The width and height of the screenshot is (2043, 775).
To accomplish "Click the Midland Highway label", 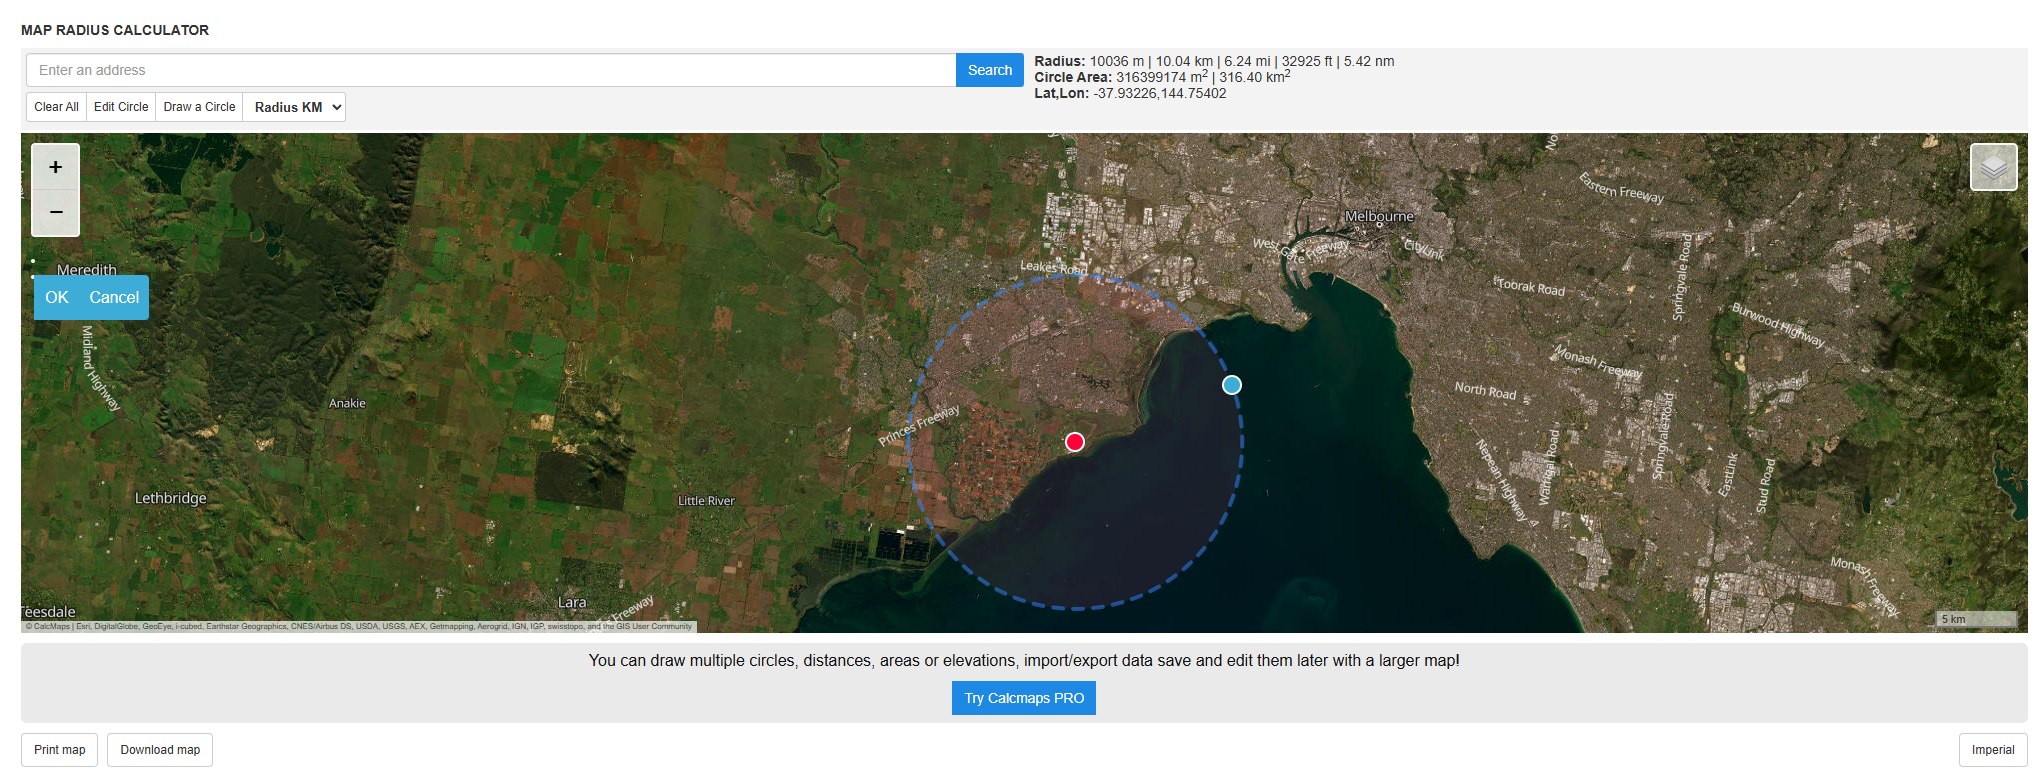I will [x=100, y=368].
